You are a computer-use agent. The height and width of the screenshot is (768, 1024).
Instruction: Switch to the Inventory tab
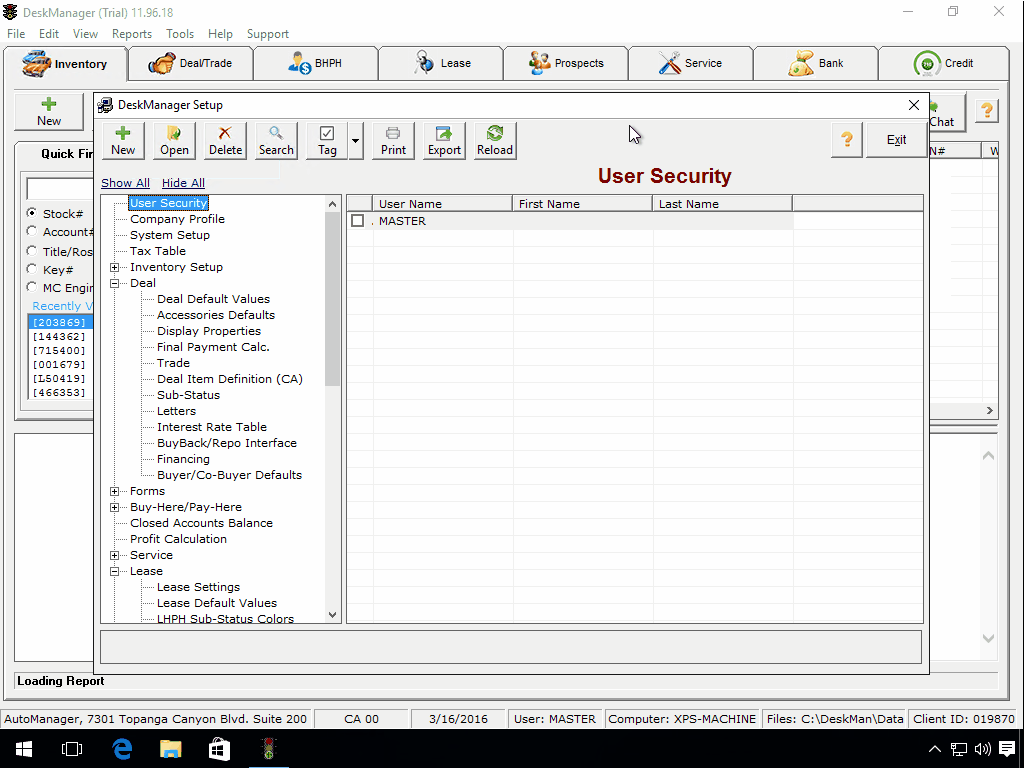(65, 64)
